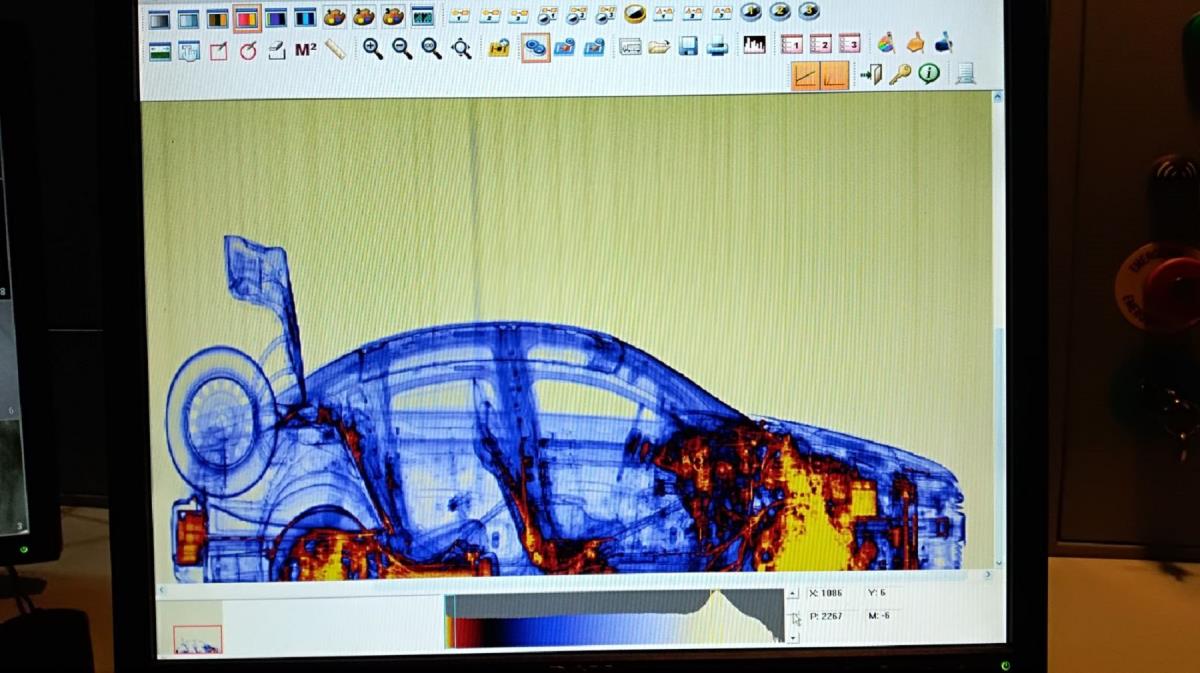Viewport: 1200px width, 673px height.
Task: Open image file with folder icon
Action: [x=659, y=46]
